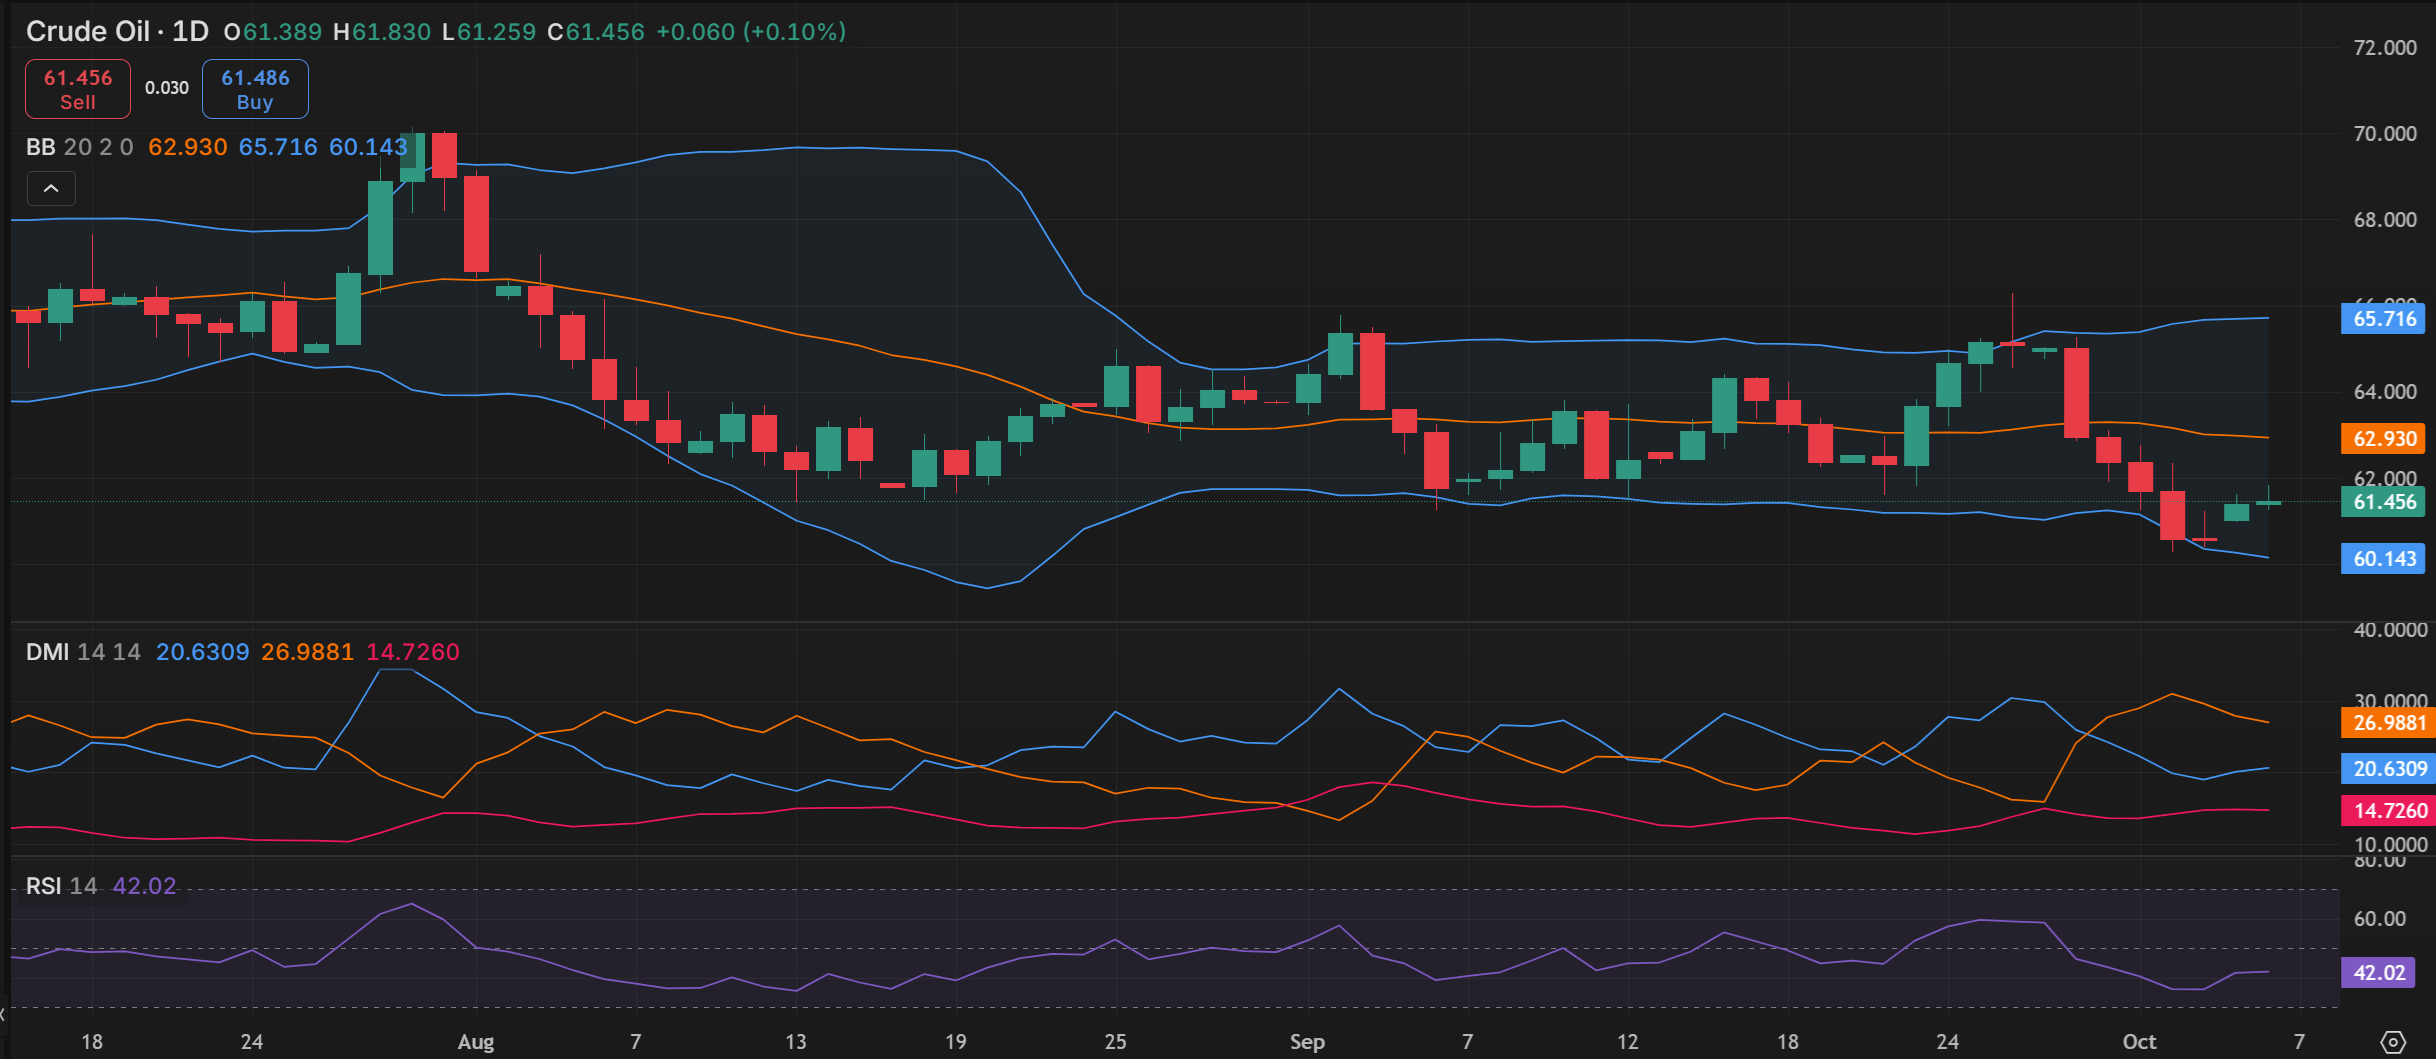The width and height of the screenshot is (2436, 1059).
Task: Click the orange 62.930 basis price label
Action: tap(2384, 438)
